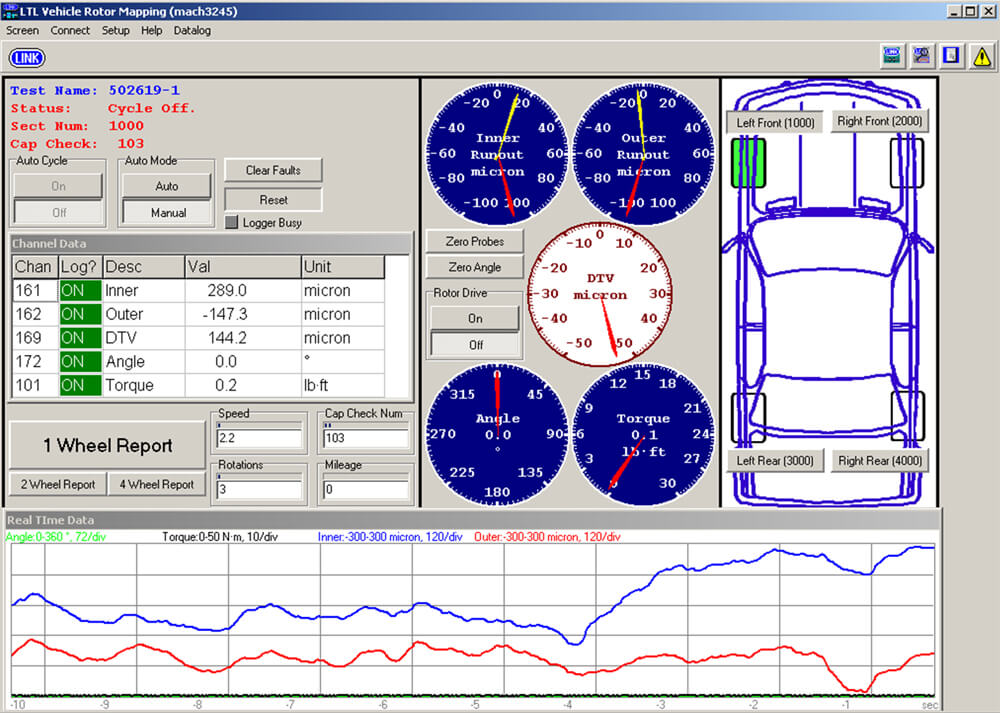Select the Right Rear (4000) button

[879, 460]
